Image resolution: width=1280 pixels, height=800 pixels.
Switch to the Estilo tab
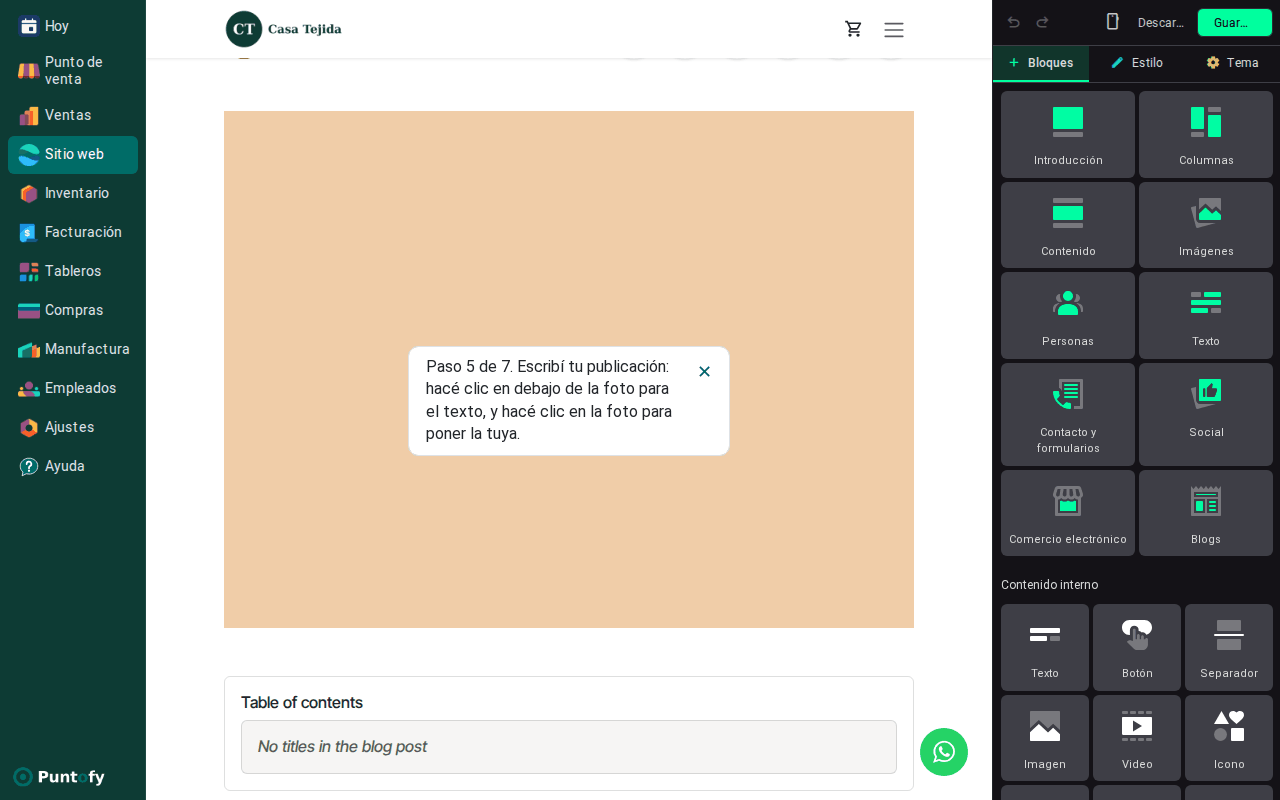(x=1137, y=63)
